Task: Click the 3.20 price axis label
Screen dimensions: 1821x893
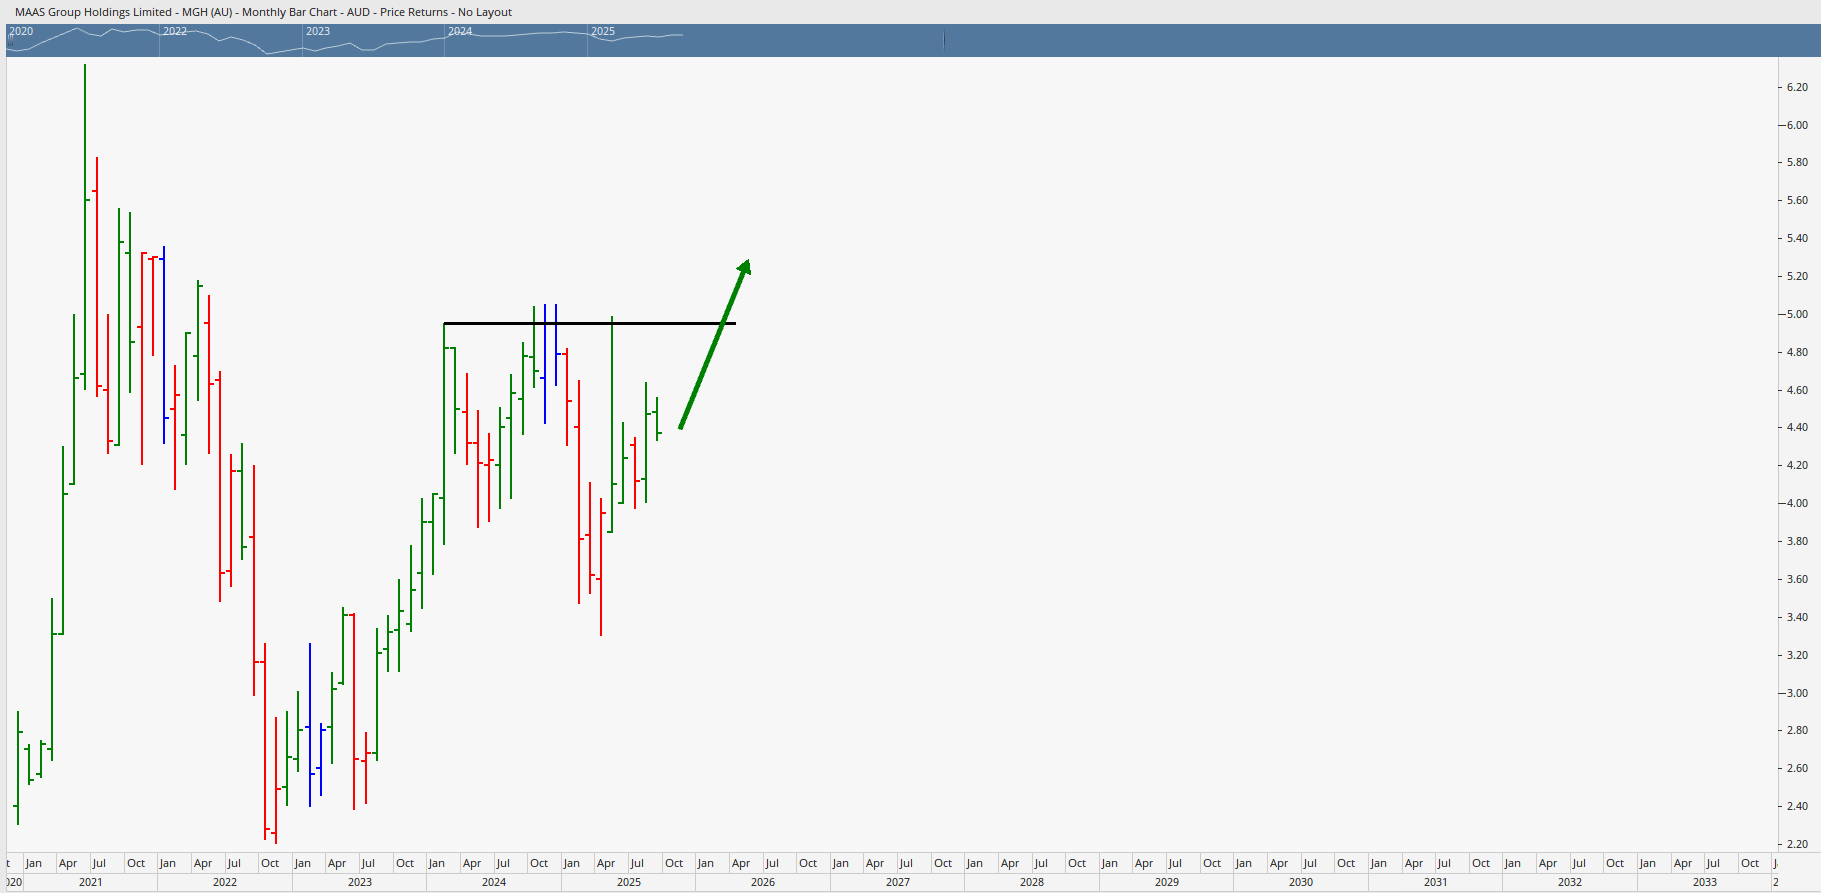Action: point(1797,655)
